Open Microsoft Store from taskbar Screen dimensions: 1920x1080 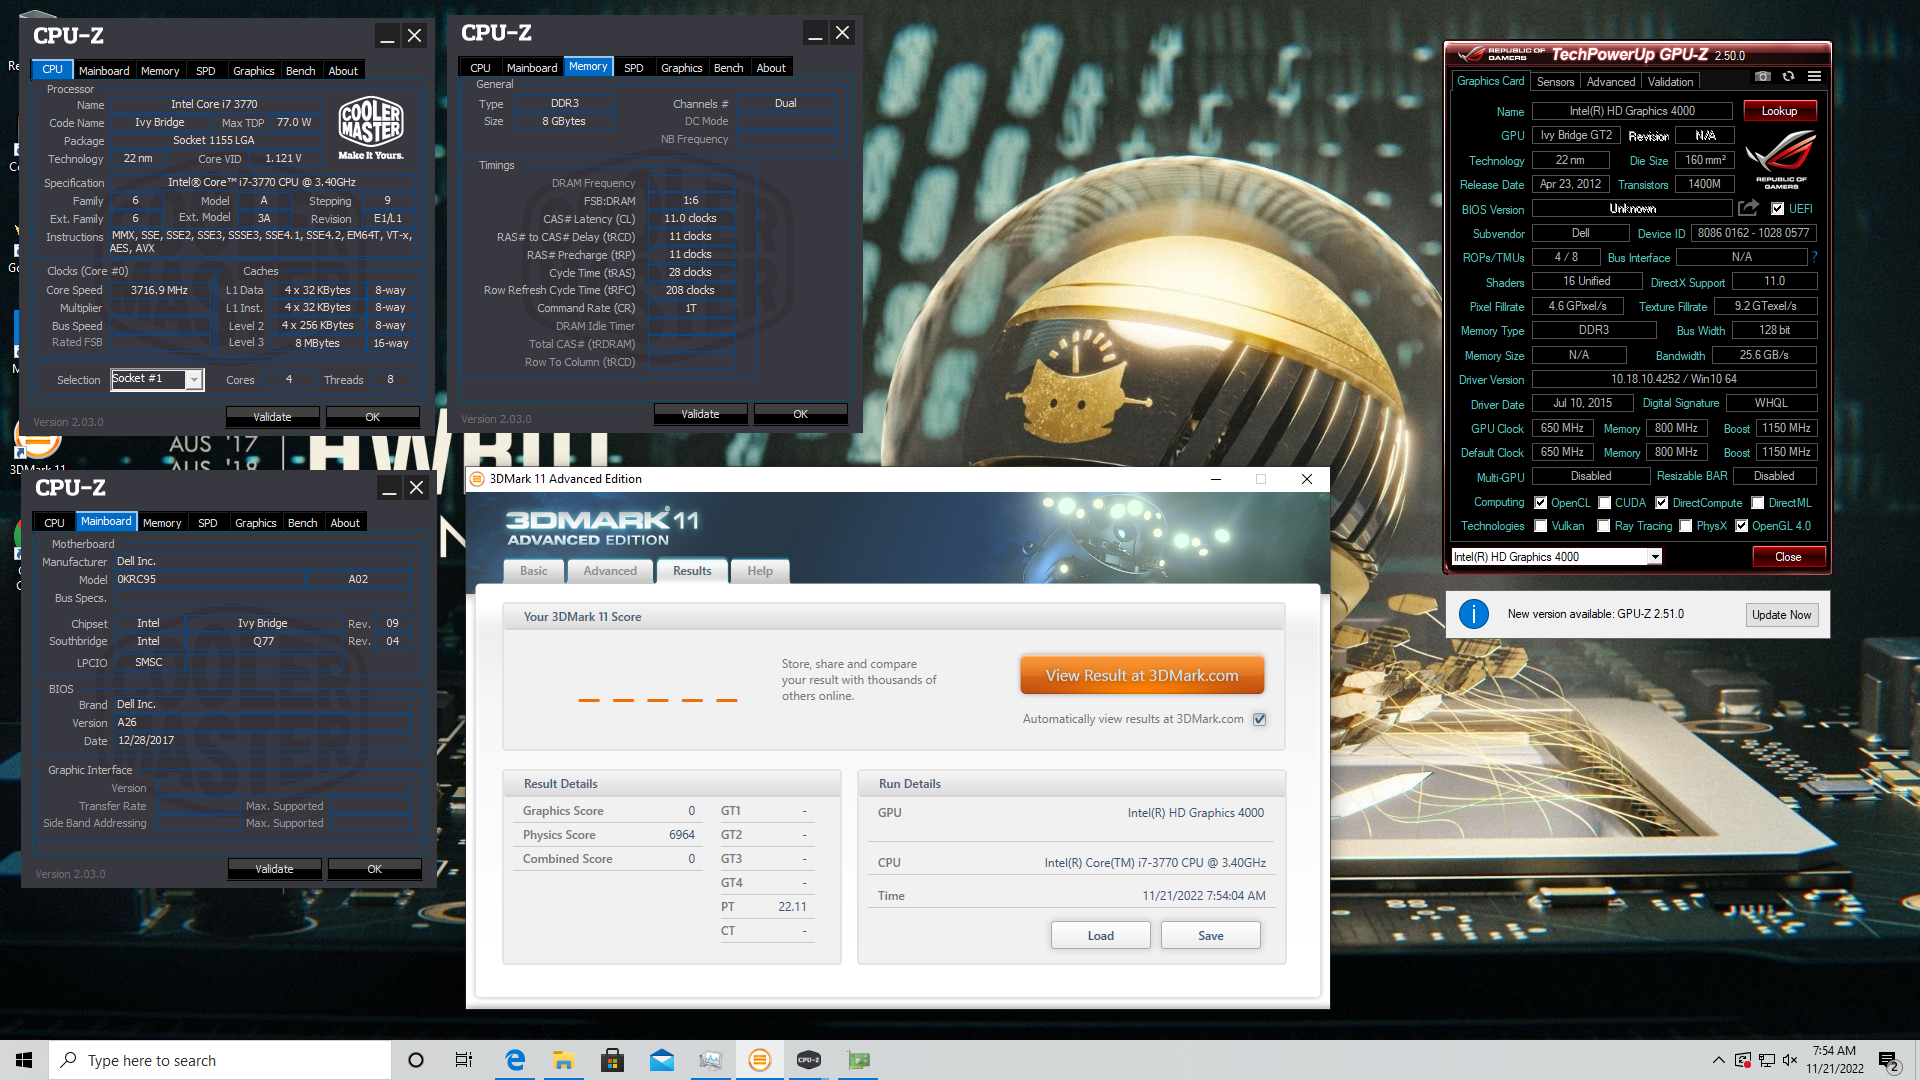pyautogui.click(x=612, y=1060)
